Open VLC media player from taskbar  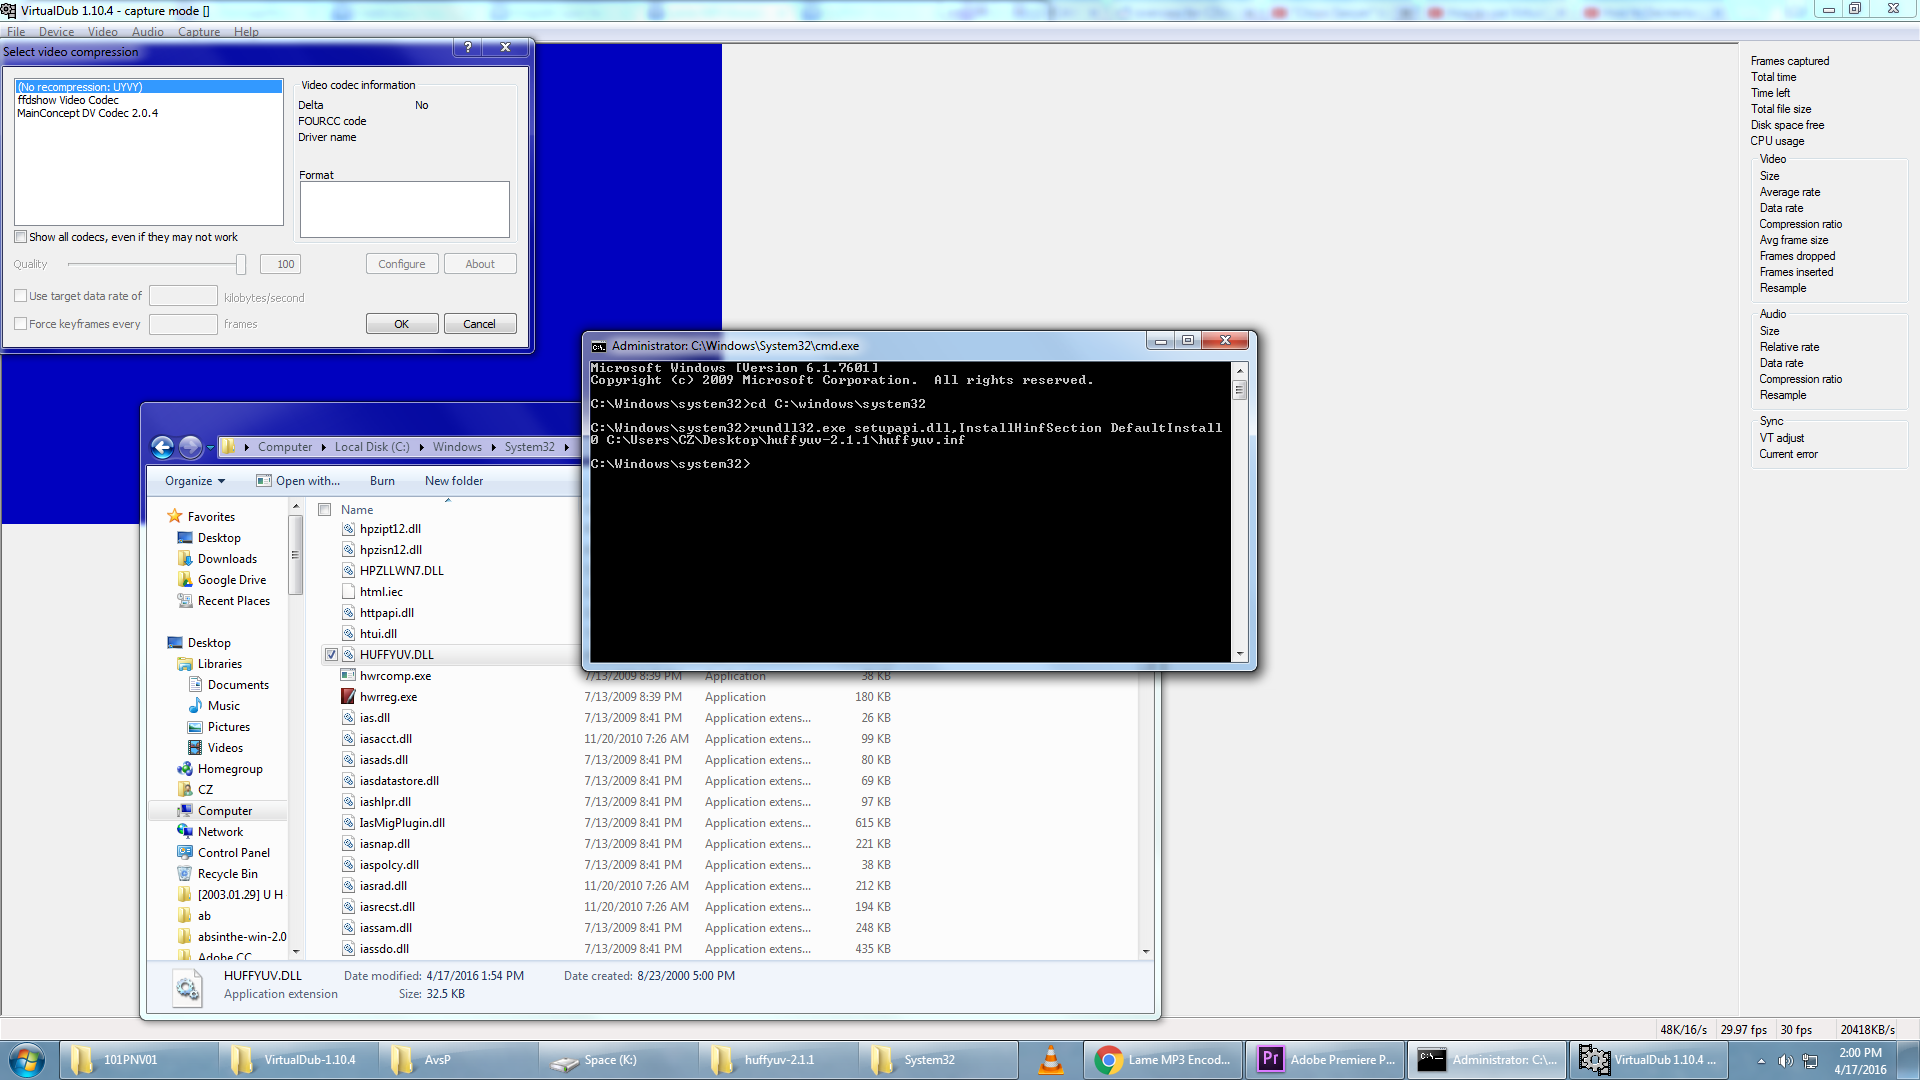[1050, 1060]
